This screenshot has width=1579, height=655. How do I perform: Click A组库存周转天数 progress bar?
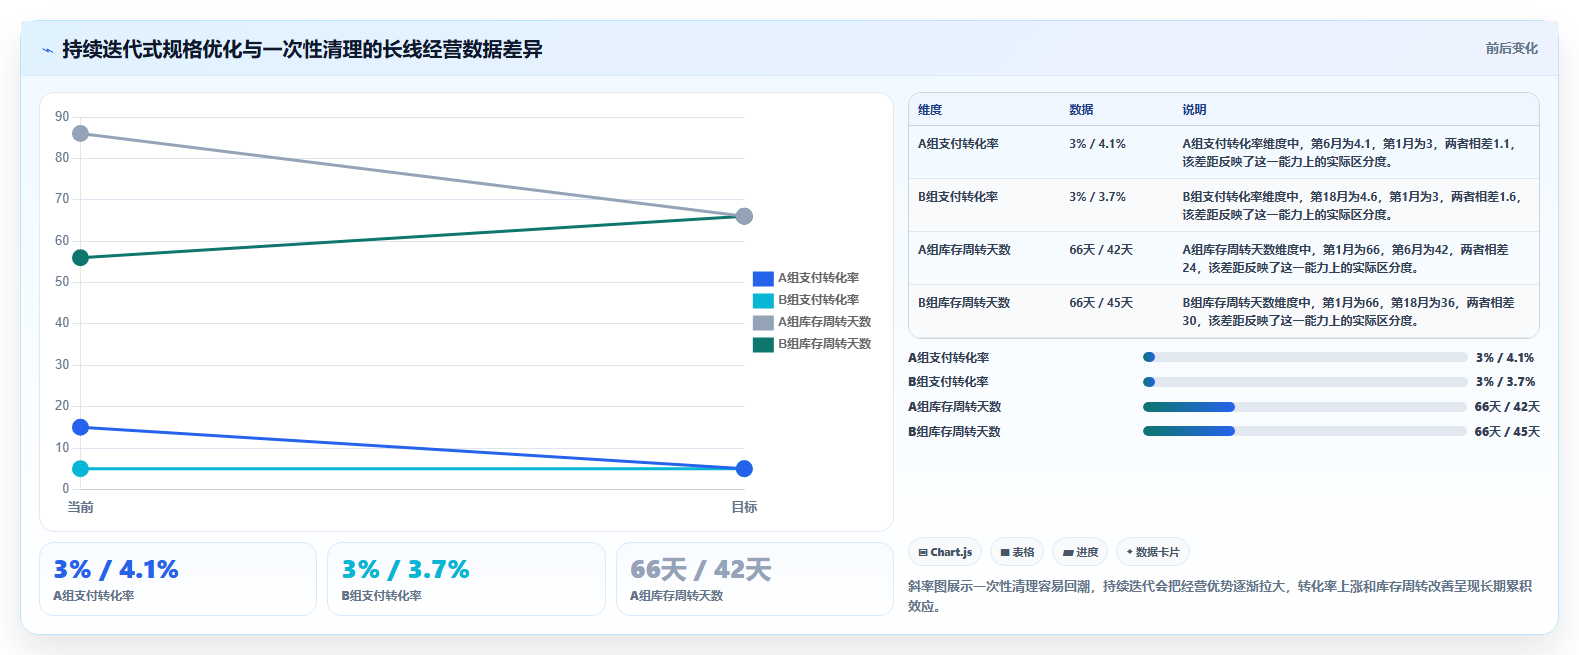pyautogui.click(x=1305, y=407)
